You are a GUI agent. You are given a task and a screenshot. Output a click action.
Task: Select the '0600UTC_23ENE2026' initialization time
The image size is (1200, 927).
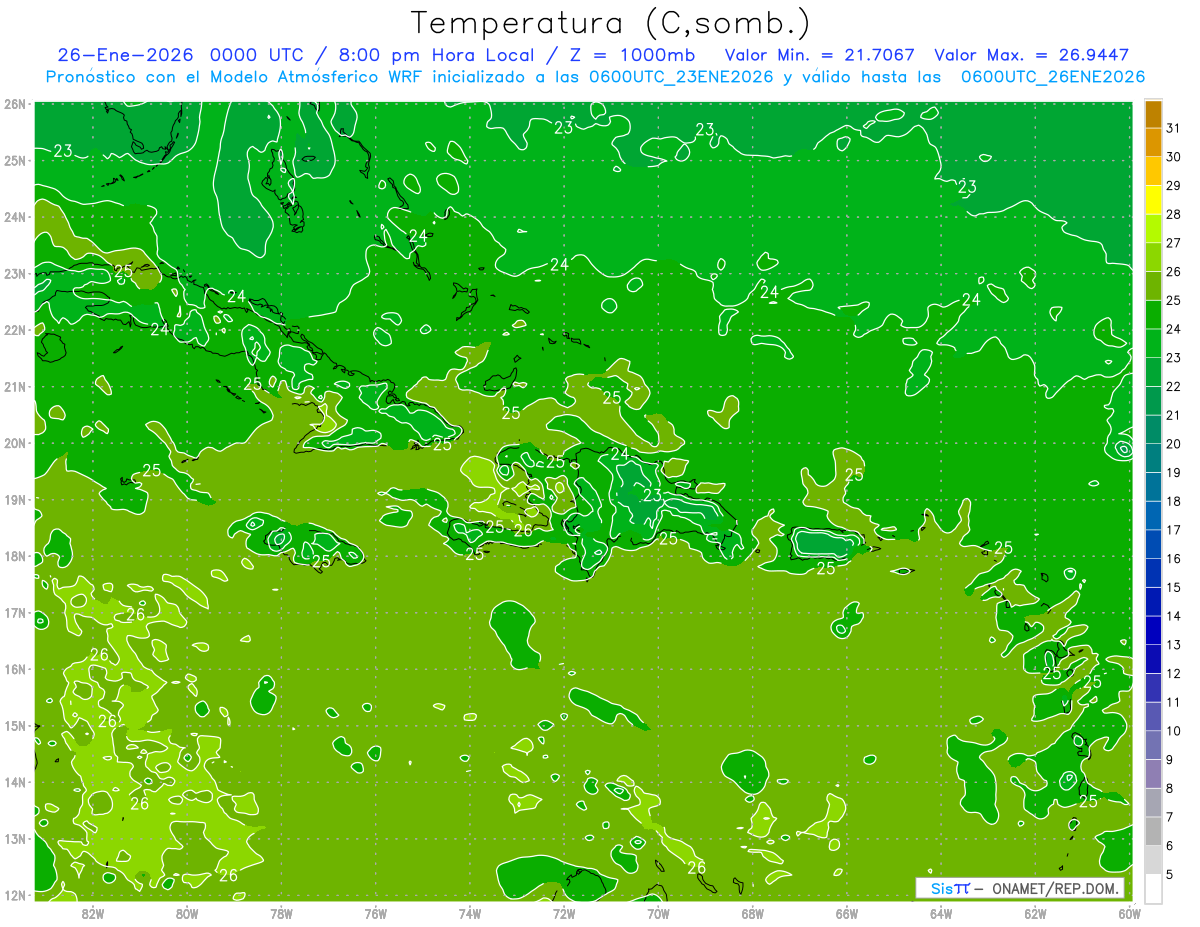[681, 77]
